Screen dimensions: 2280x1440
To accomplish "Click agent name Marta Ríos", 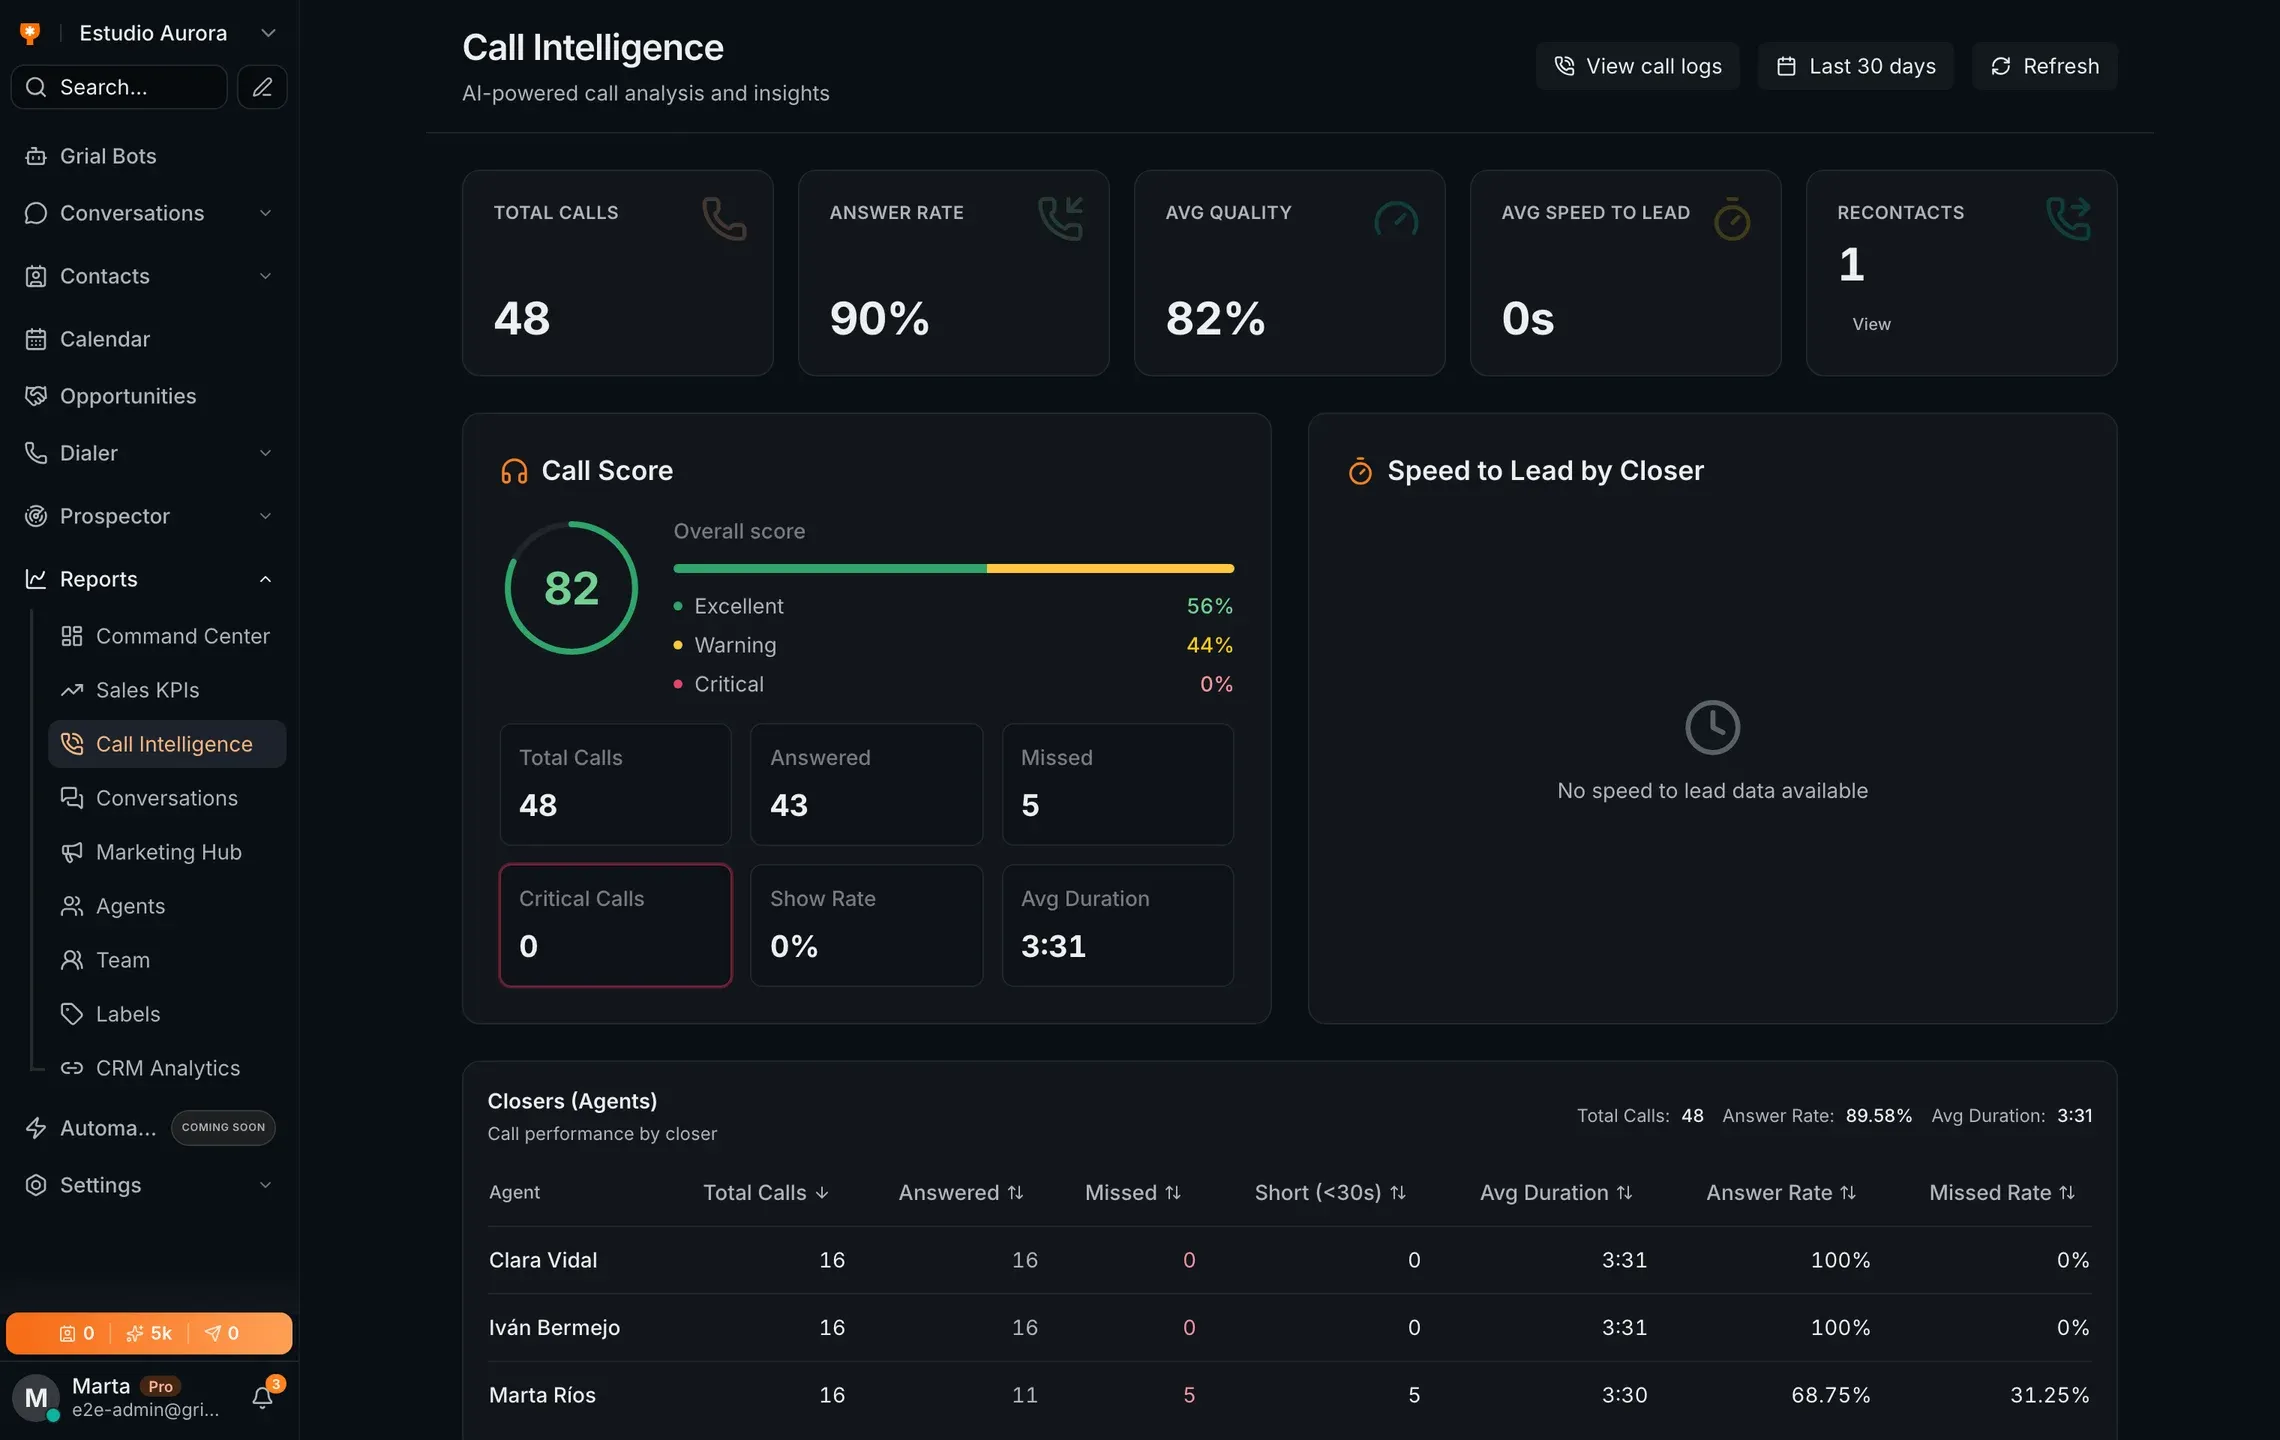I will pos(542,1395).
